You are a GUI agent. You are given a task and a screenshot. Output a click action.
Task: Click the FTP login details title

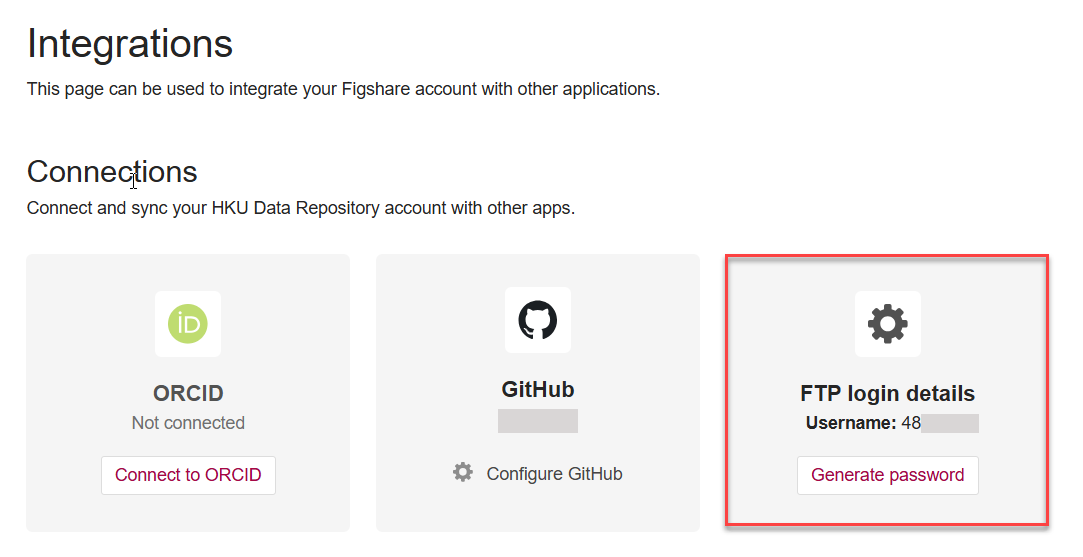point(887,393)
